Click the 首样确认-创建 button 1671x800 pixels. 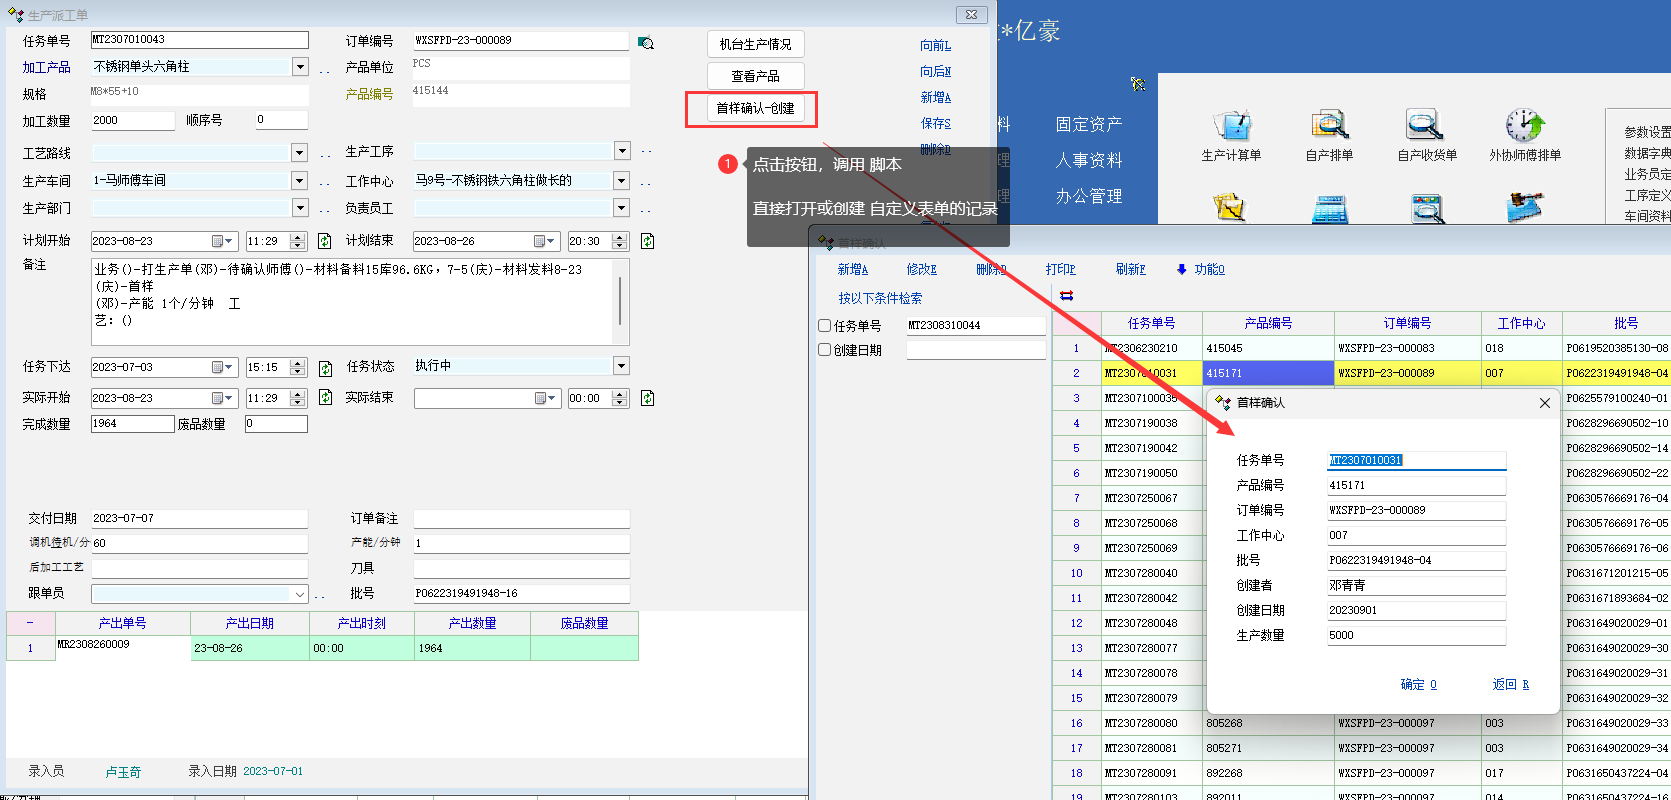[x=755, y=108]
